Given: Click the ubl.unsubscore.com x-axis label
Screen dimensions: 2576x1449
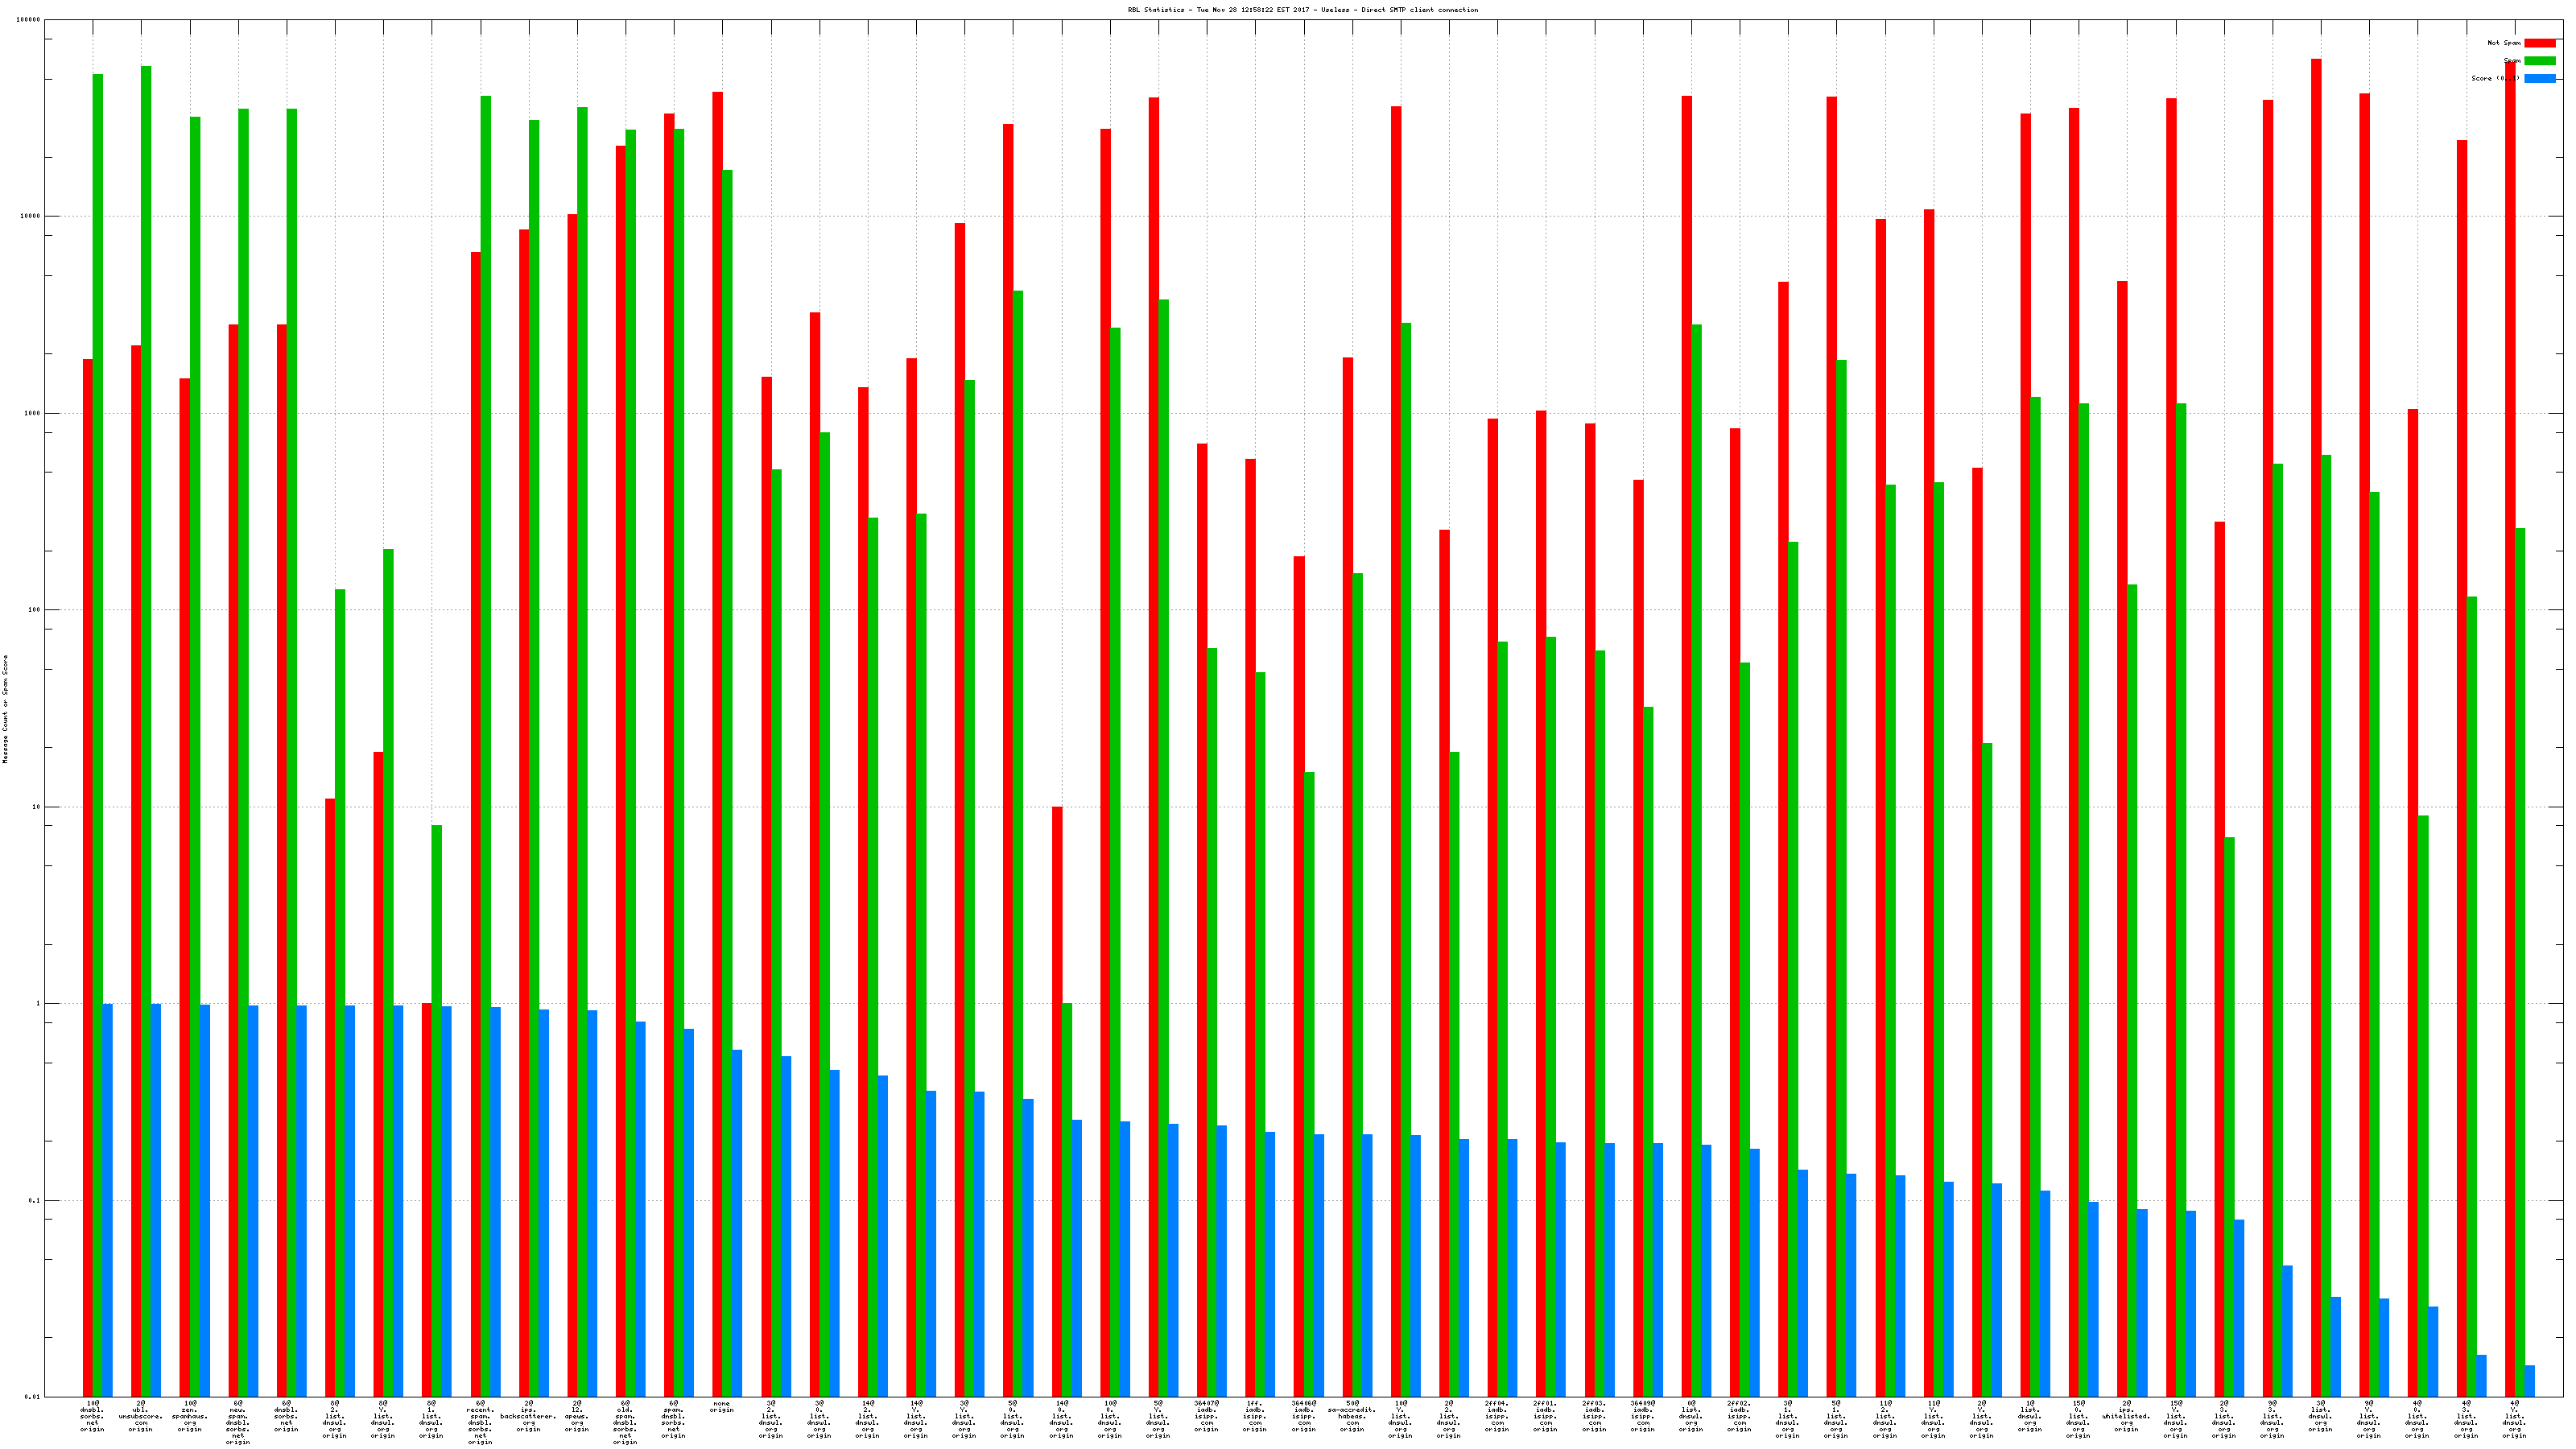Looking at the screenshot, I should click(141, 1416).
